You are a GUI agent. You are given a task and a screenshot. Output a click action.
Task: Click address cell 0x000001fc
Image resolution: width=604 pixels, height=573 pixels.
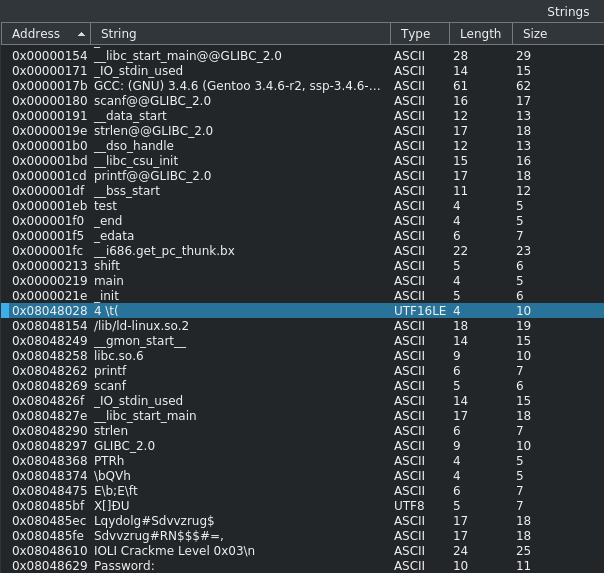[47, 251]
